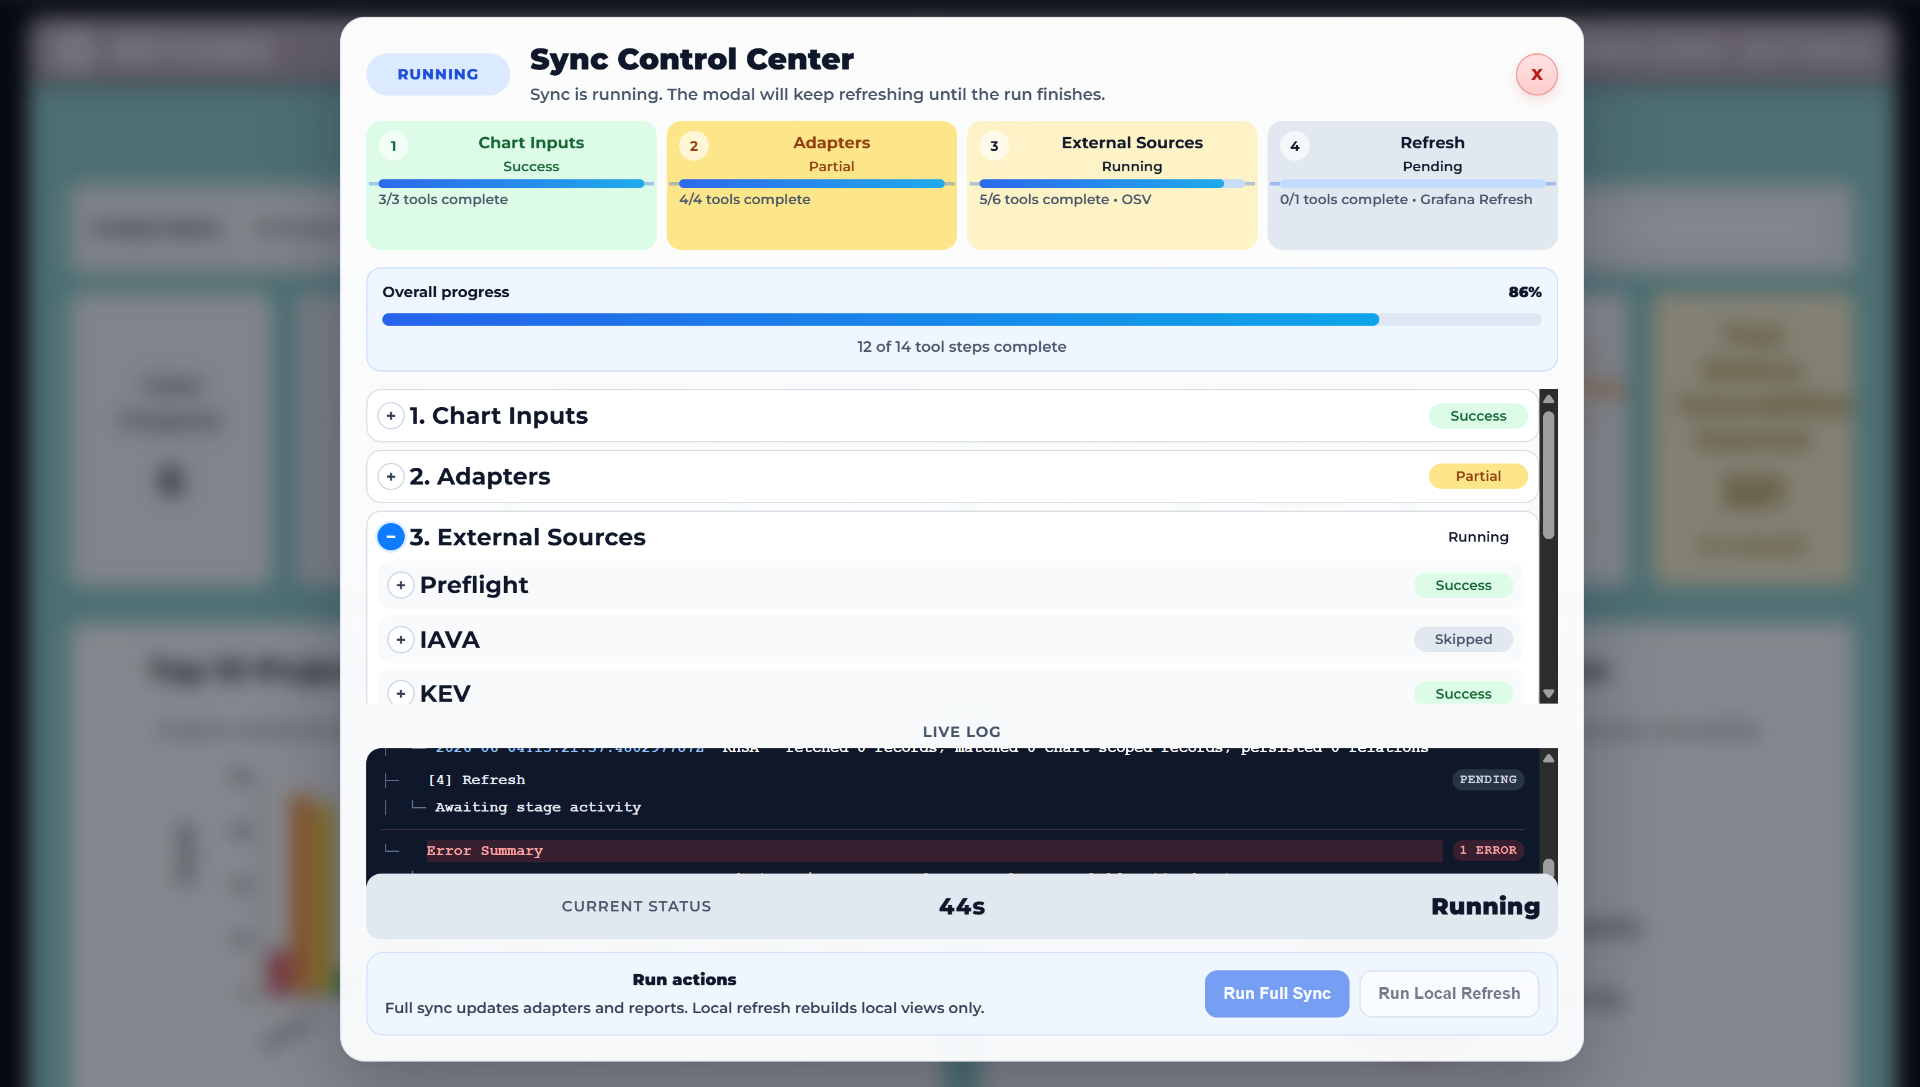
Task: Click '12 of 14 tool steps complete' text
Action: [961, 347]
